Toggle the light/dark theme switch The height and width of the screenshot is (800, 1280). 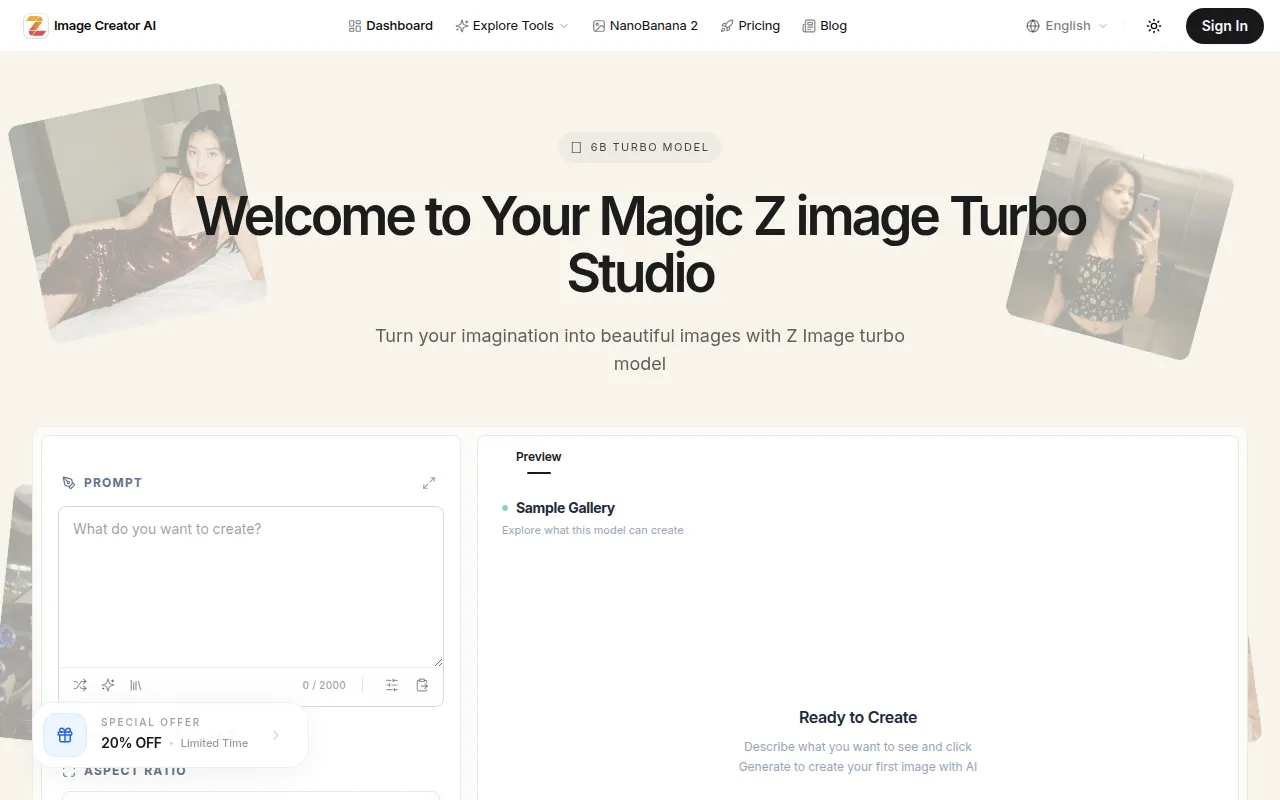[x=1154, y=26]
